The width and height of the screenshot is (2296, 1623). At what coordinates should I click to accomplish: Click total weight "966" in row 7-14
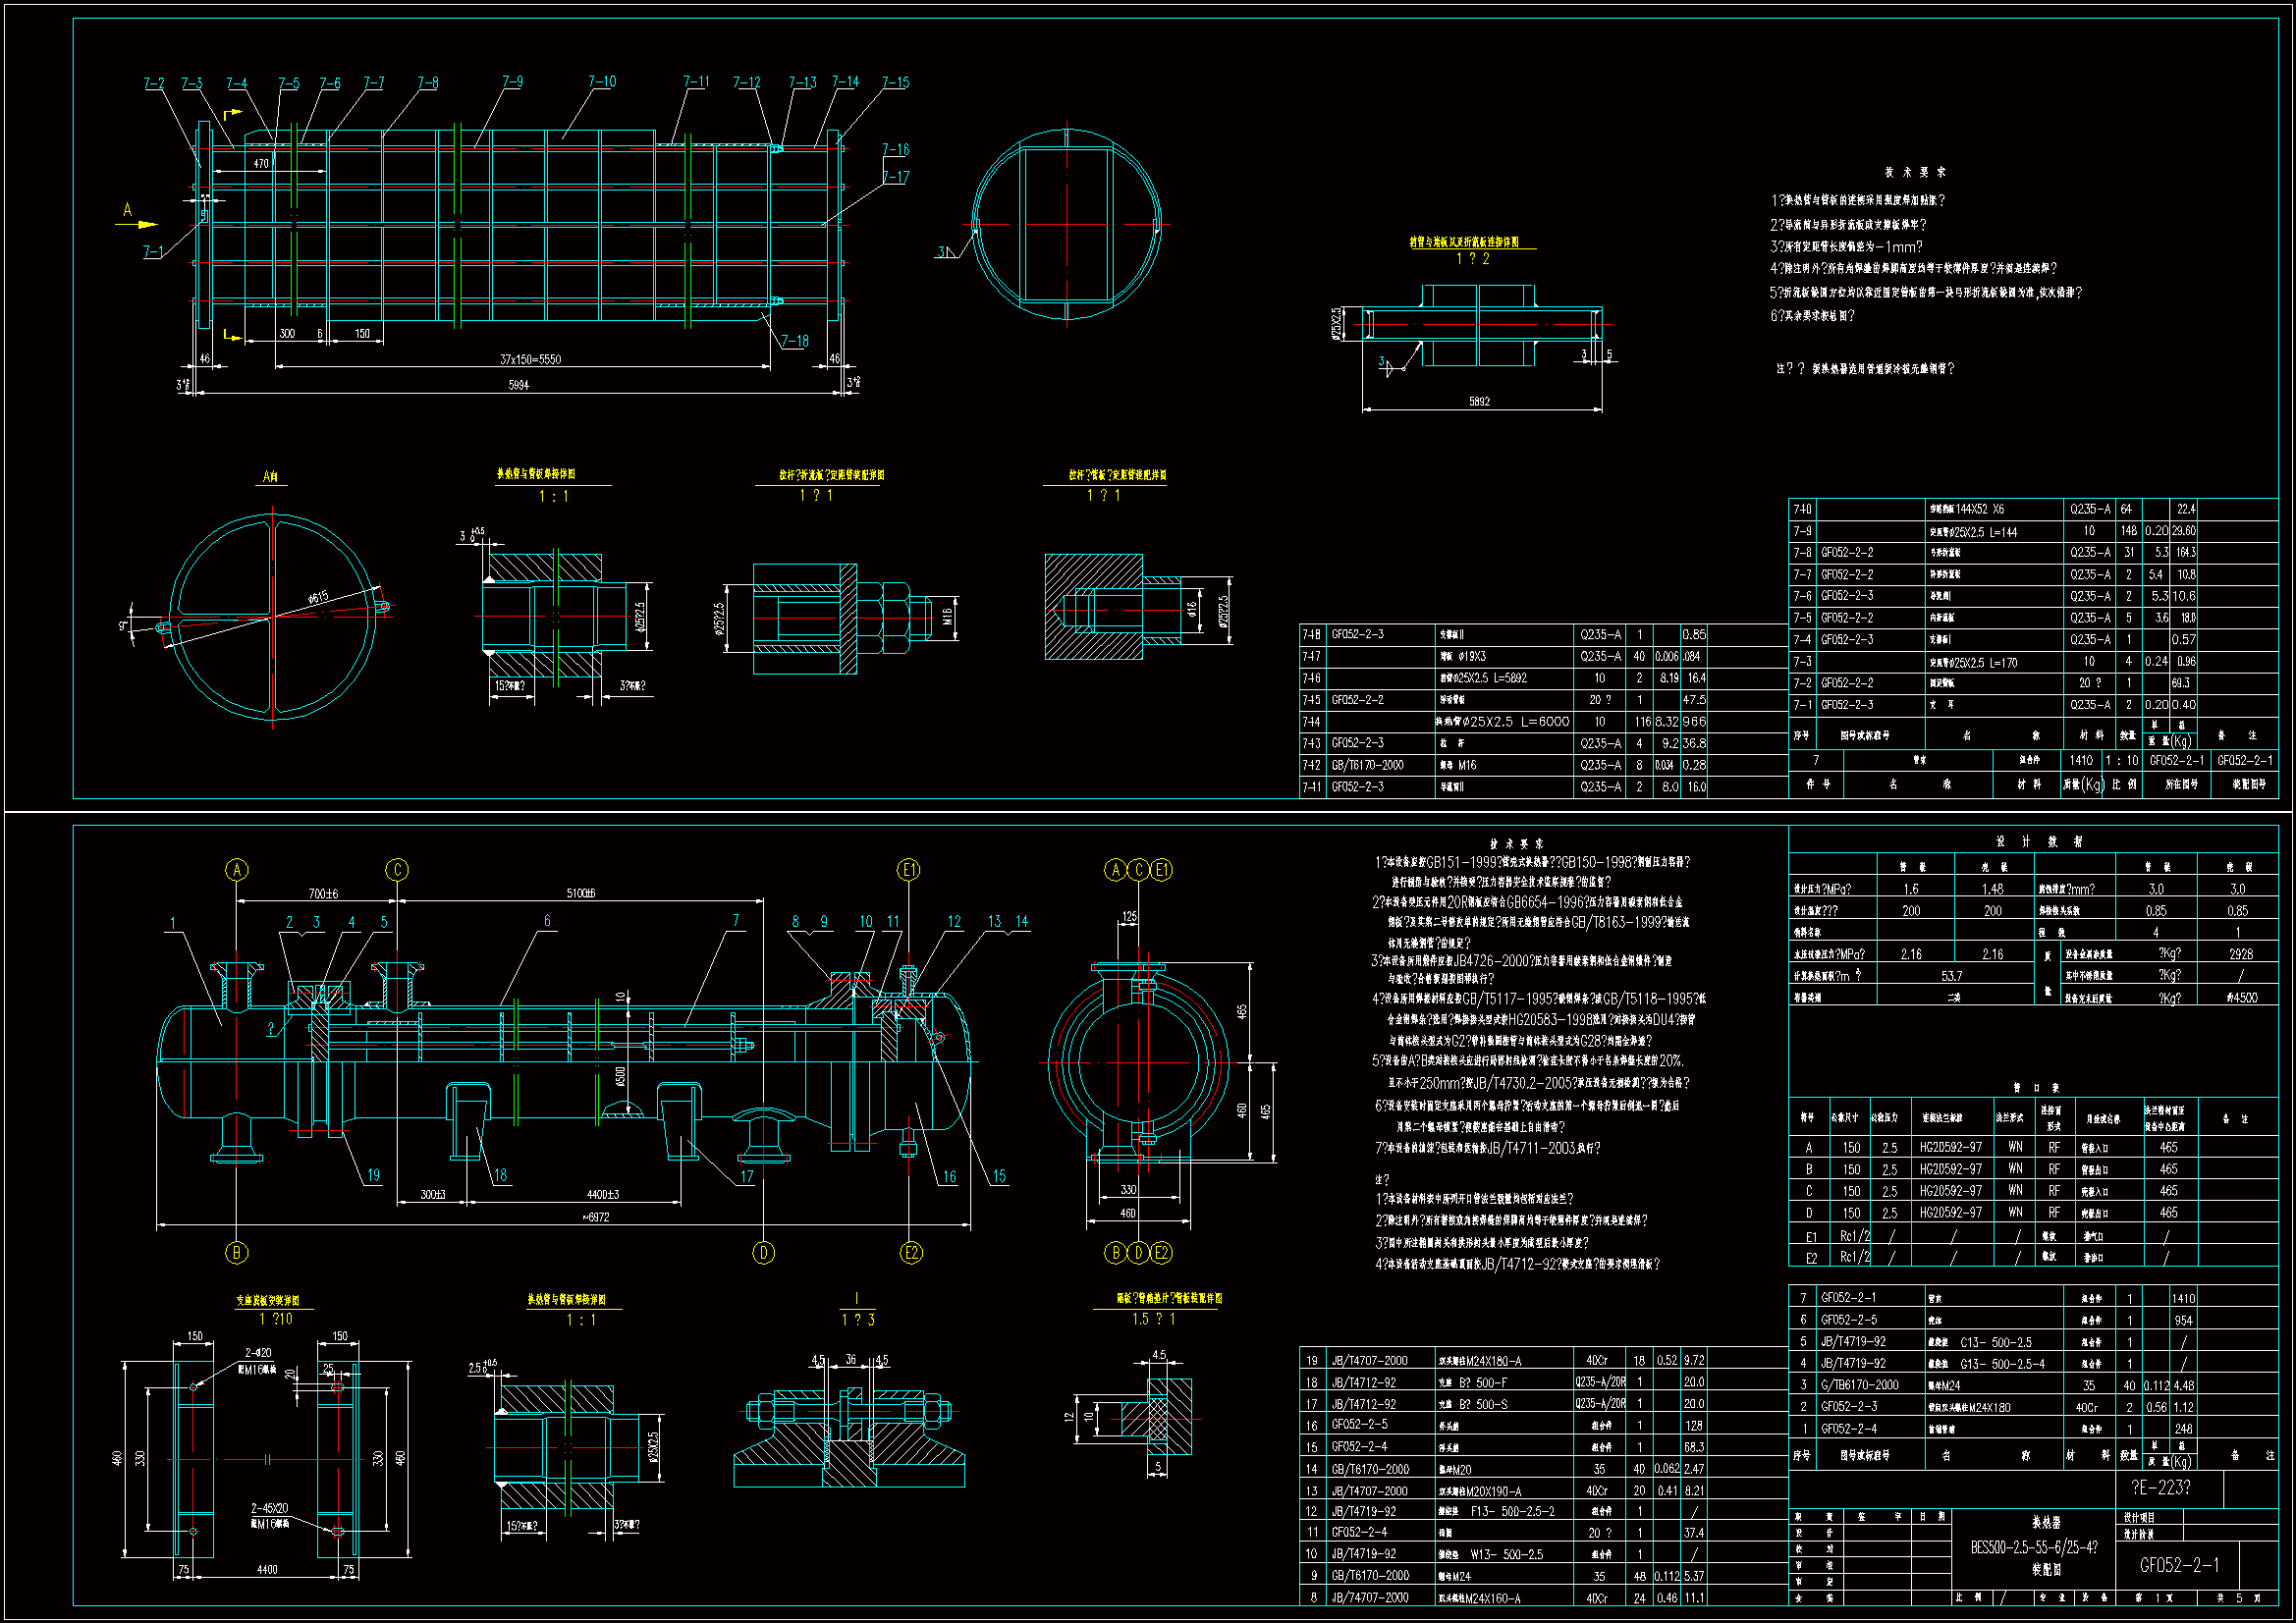(x=1694, y=721)
